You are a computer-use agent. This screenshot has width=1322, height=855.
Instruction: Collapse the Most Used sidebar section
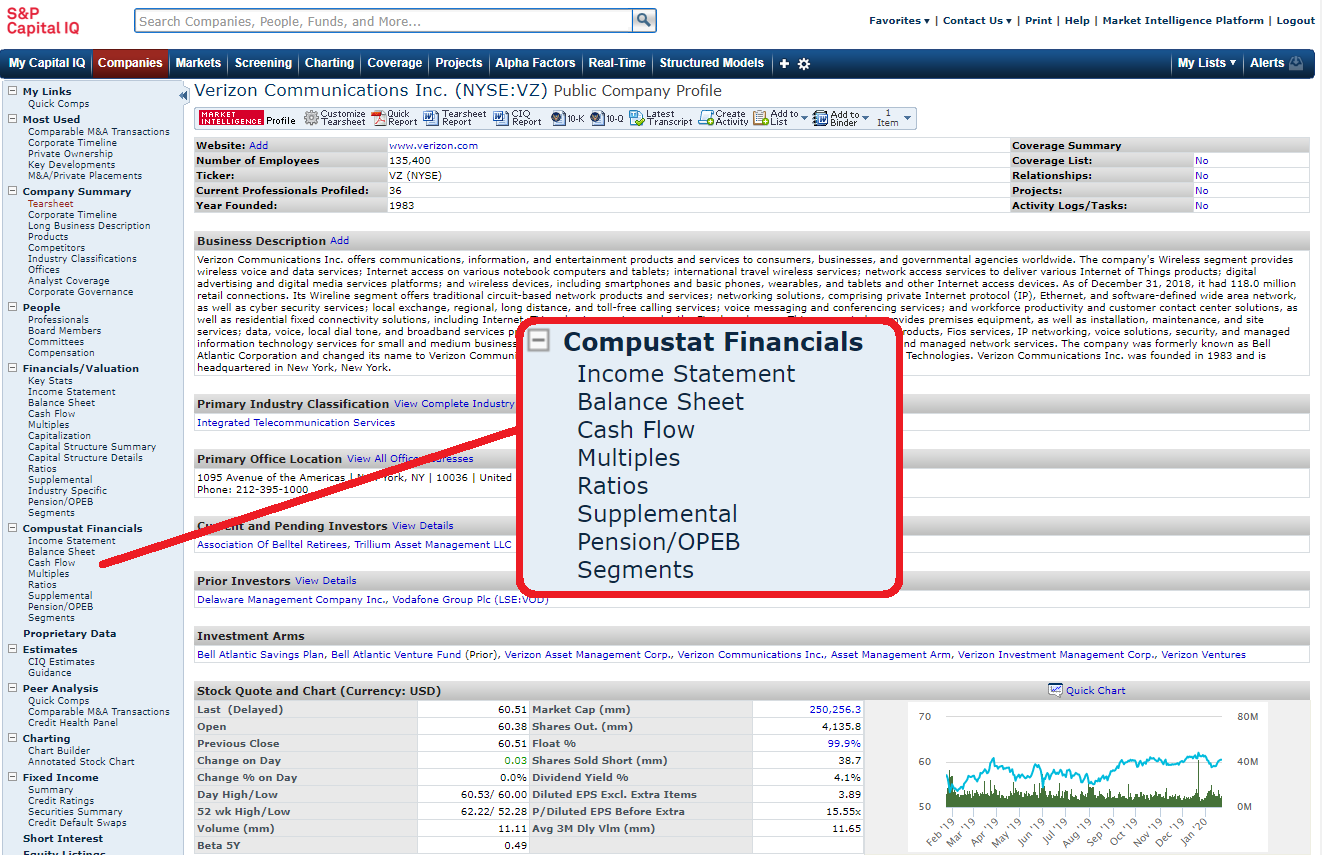tap(12, 119)
